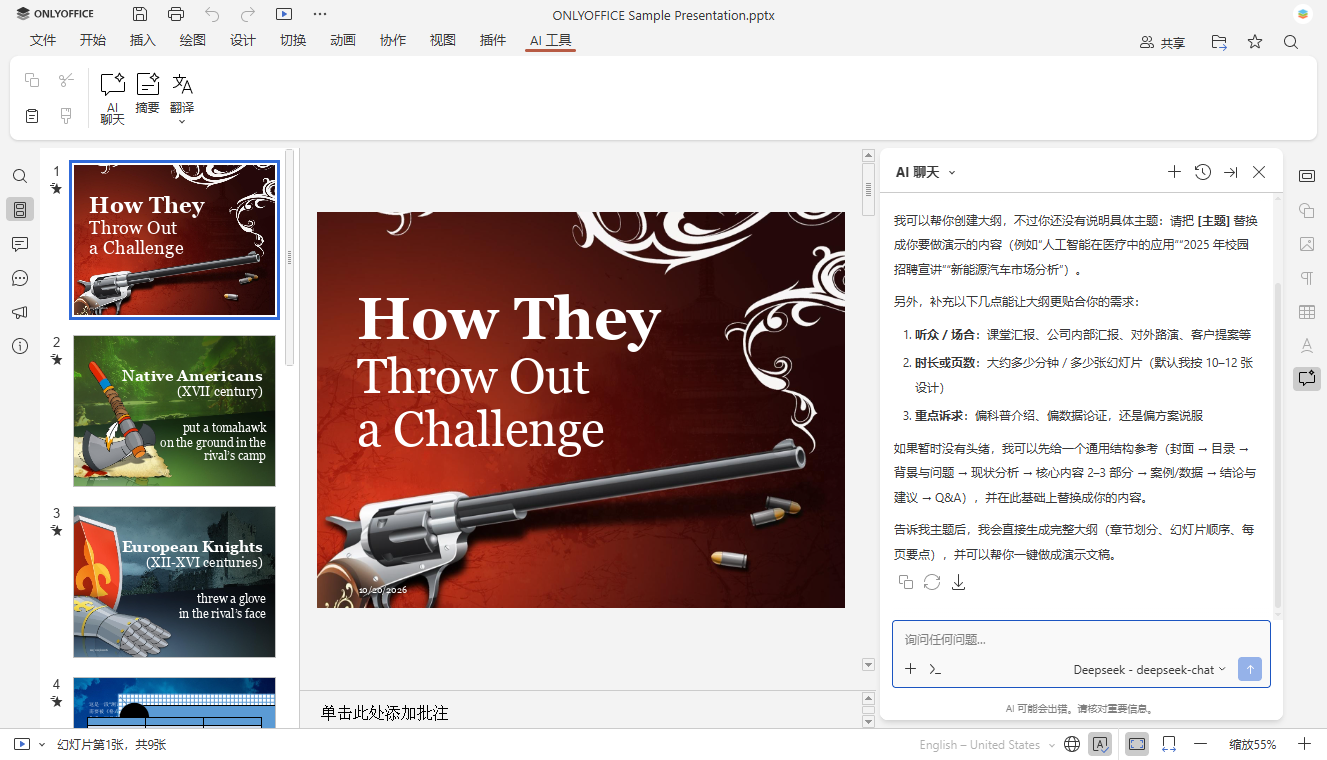Save the presentation with the floppy disk icon
Image resolution: width=1327 pixels, height=760 pixels.
click(140, 14)
